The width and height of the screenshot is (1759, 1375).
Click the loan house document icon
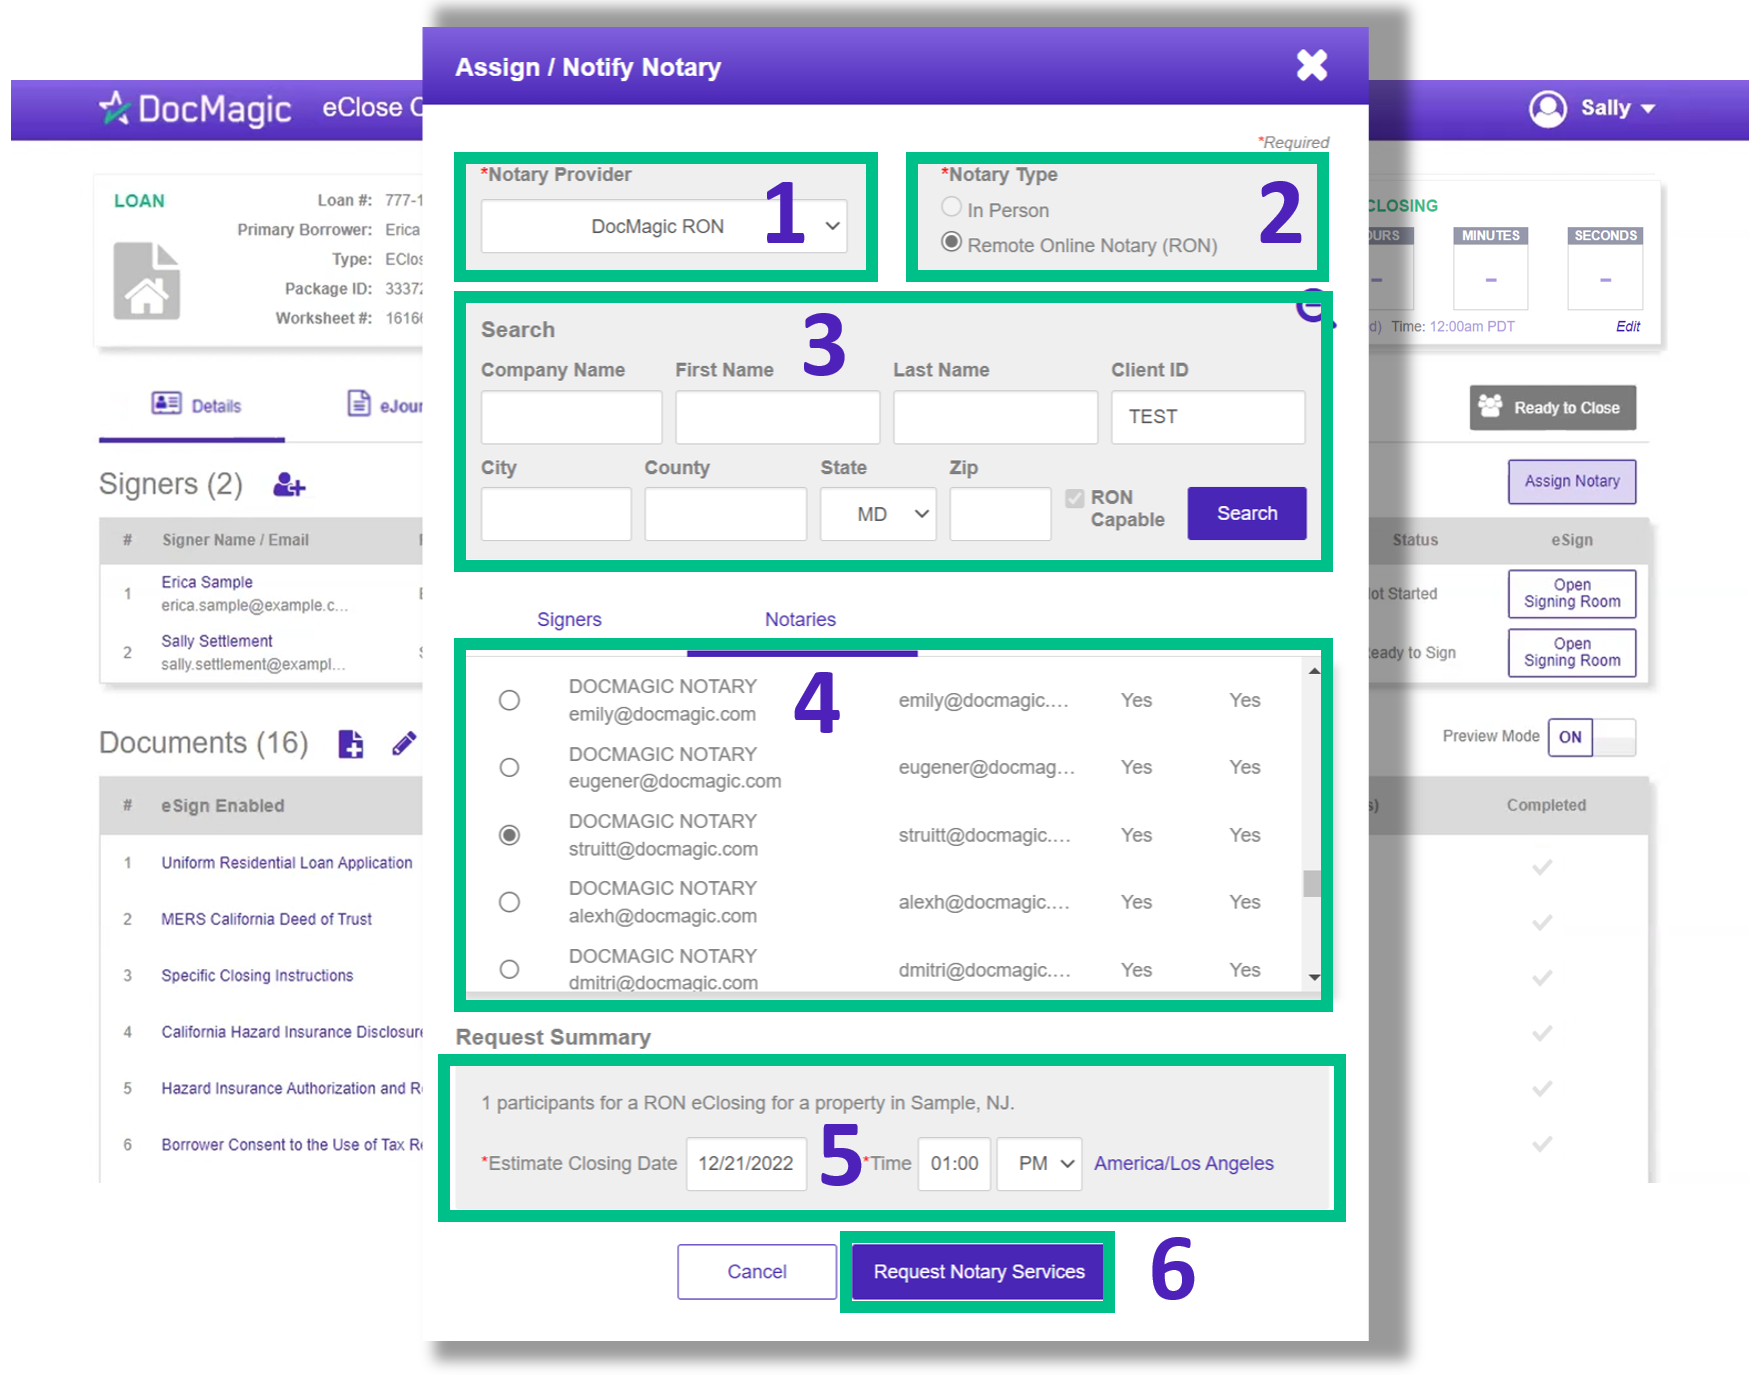[x=147, y=281]
